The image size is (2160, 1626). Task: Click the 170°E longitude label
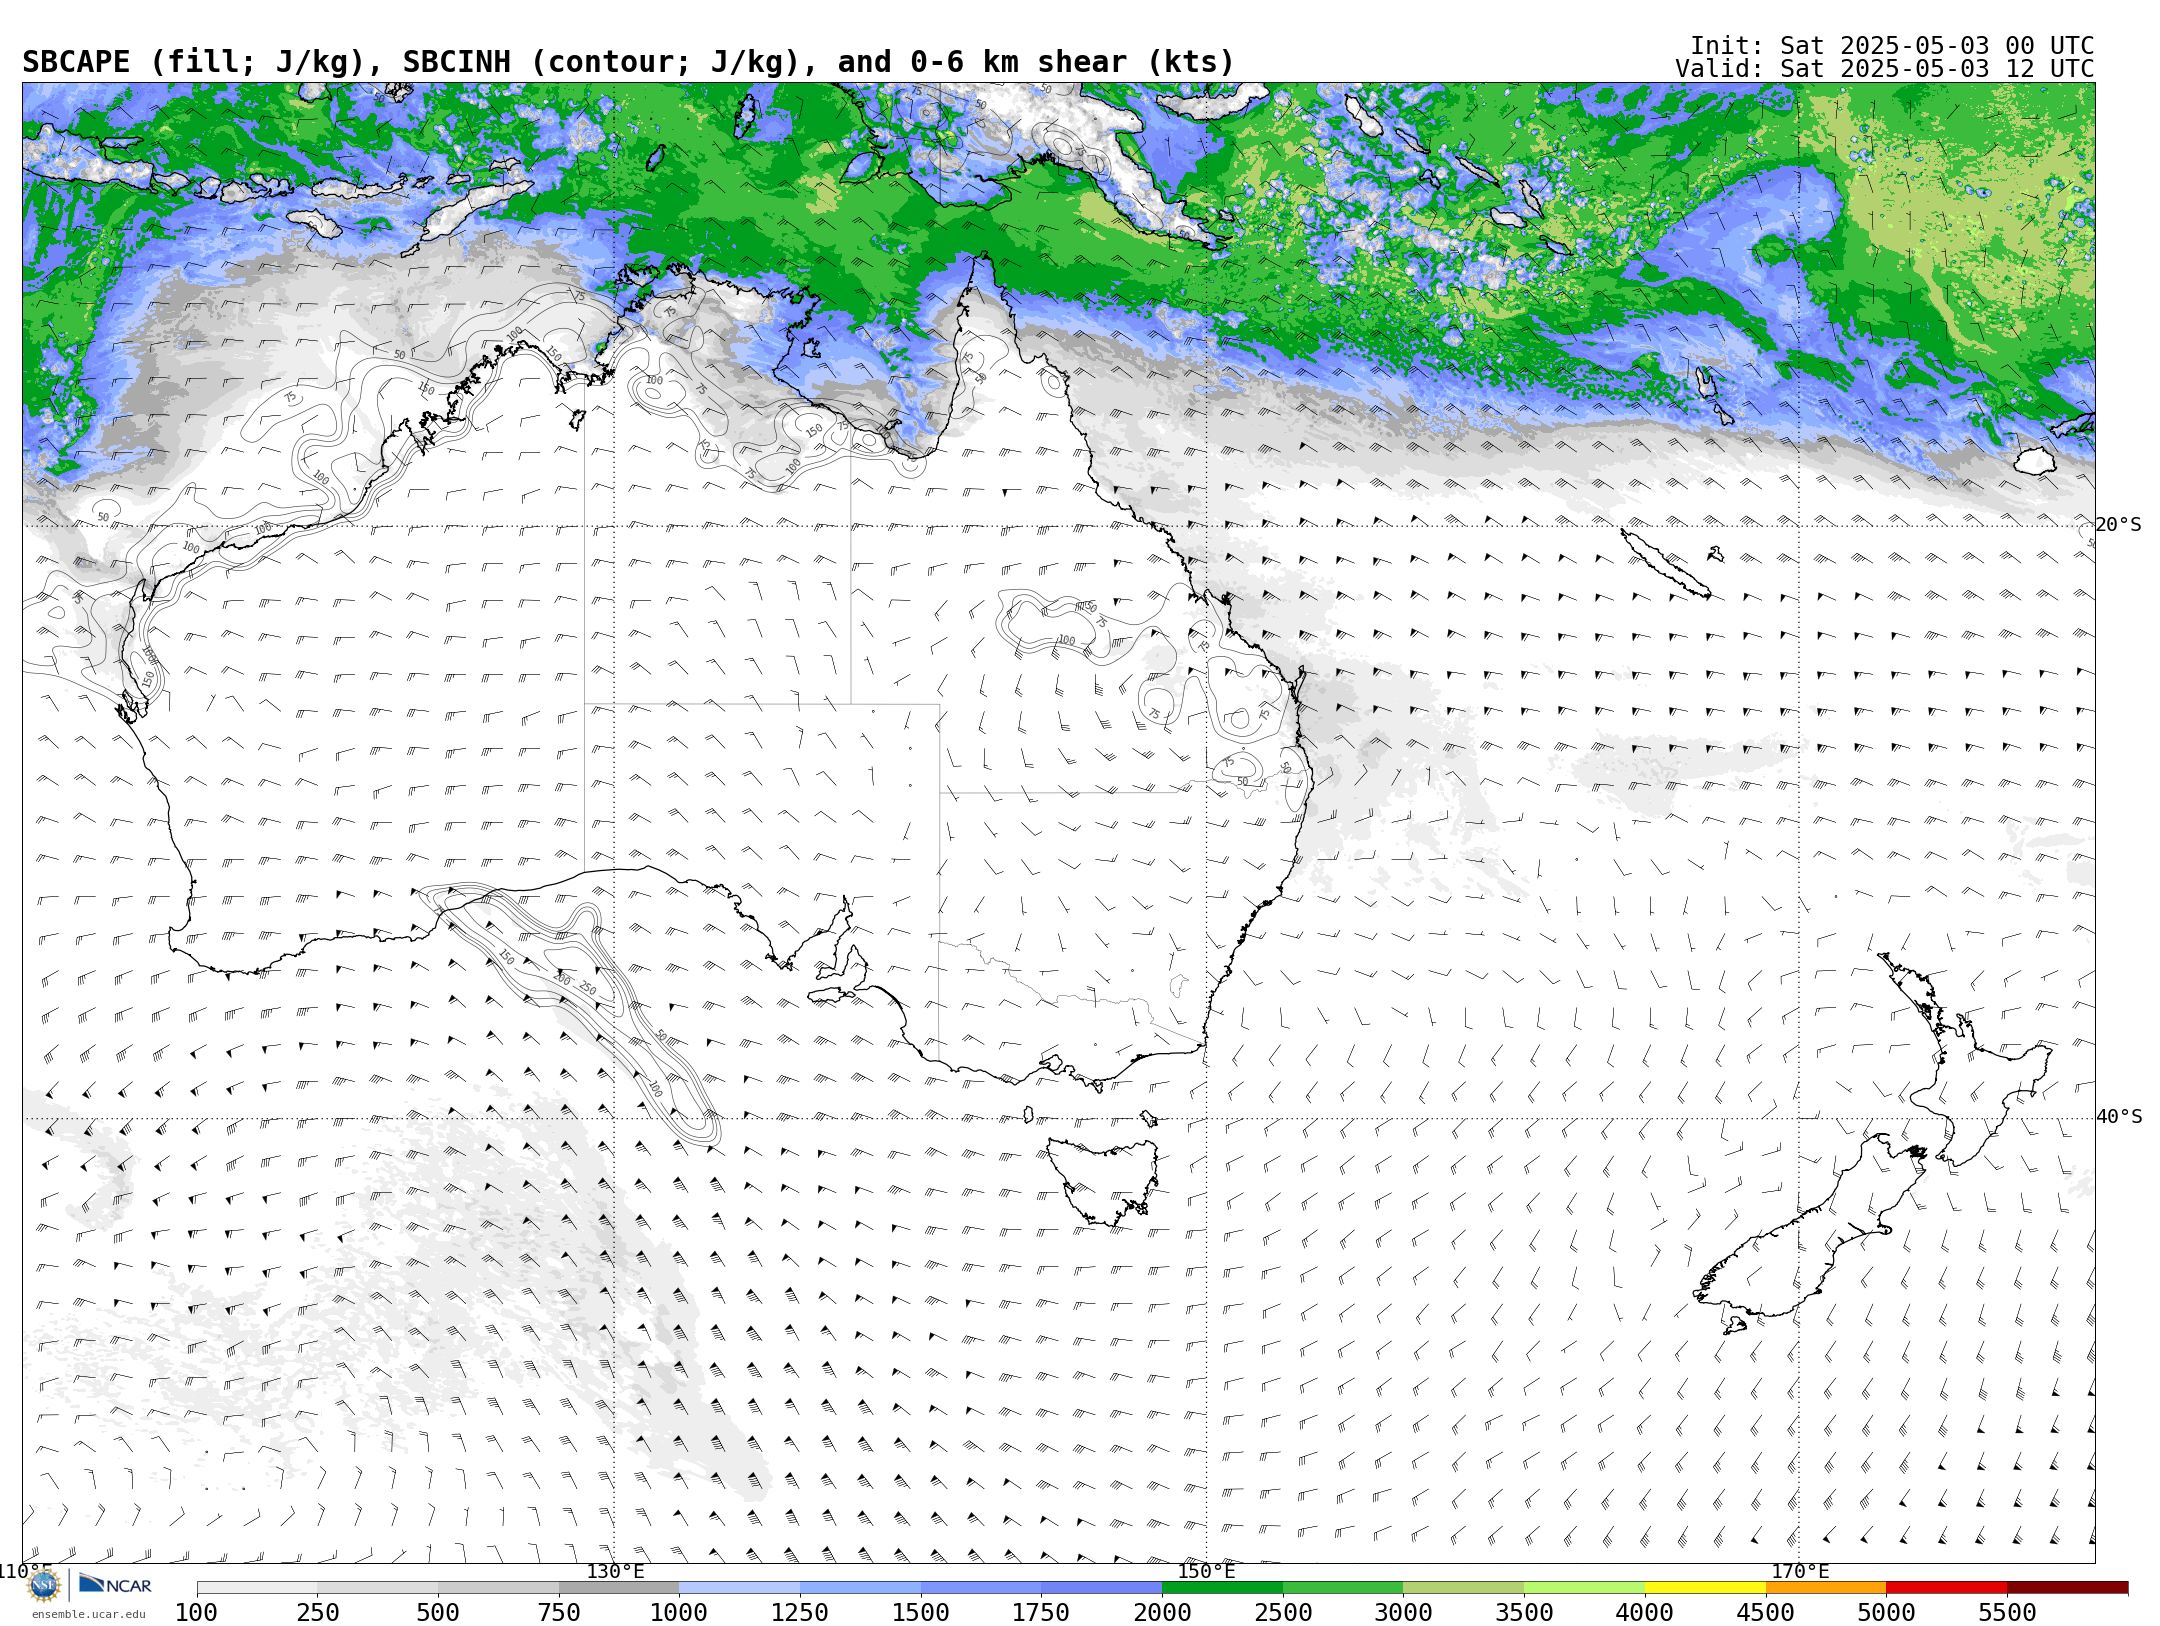(1800, 1571)
